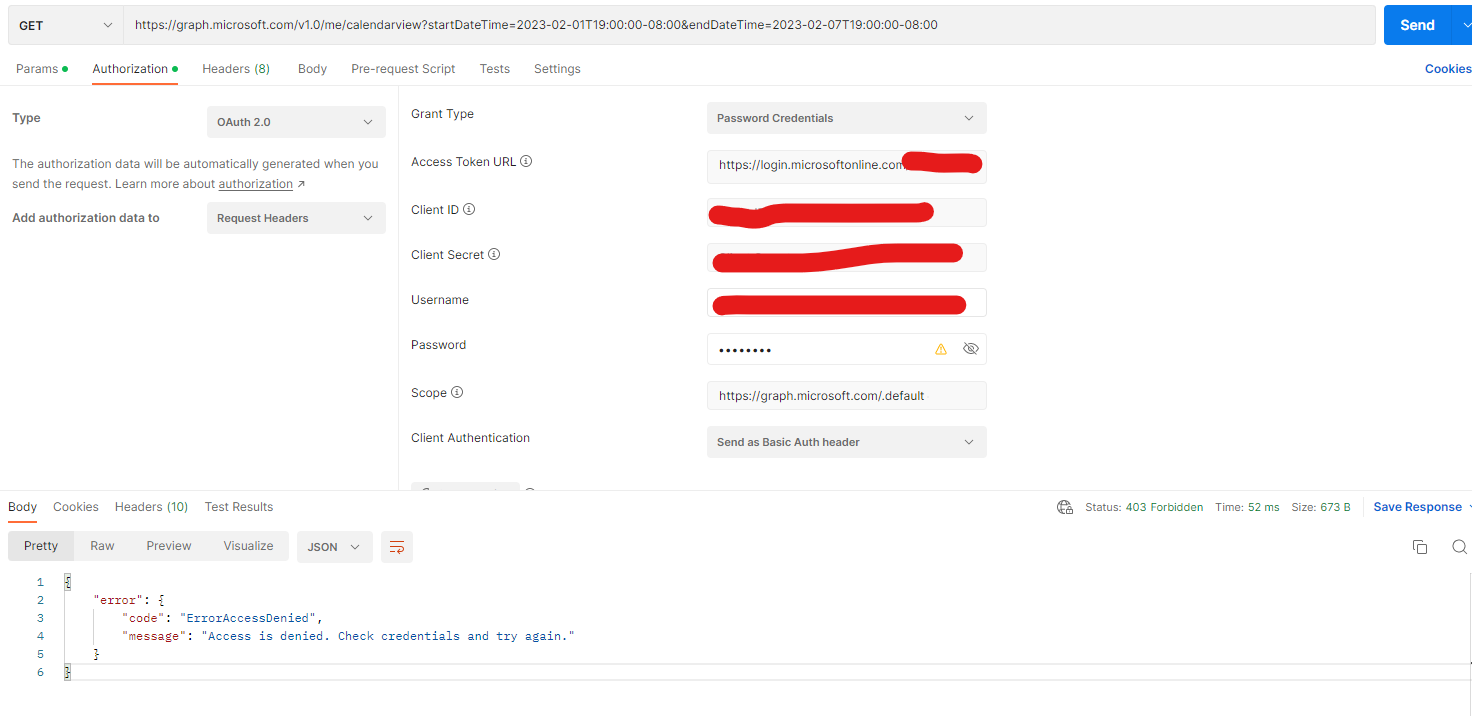Viewport: 1472px width, 722px height.
Task: Switch to the Headers (8) tab
Action: [x=236, y=68]
